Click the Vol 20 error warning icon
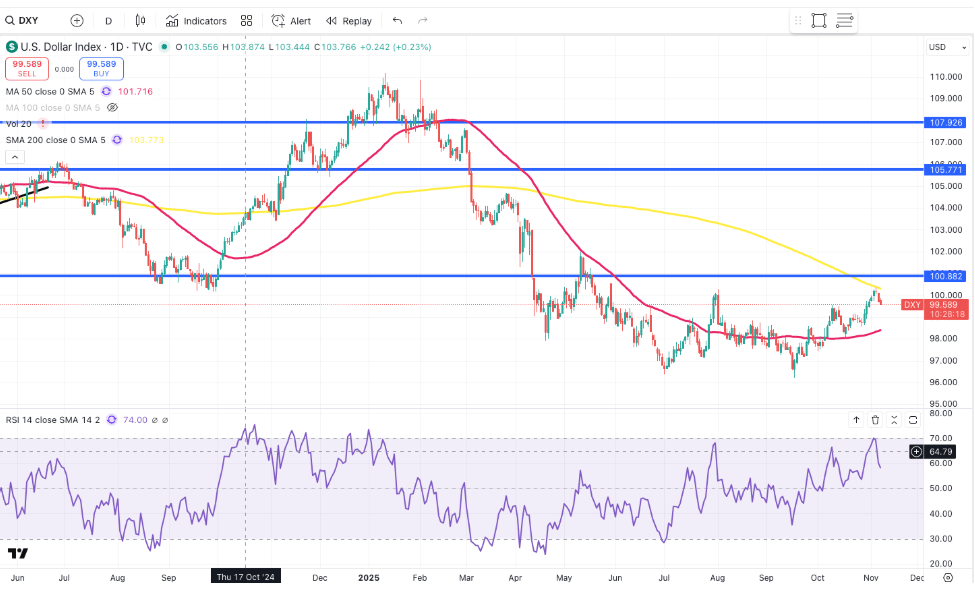This screenshot has width=975, height=594. 43,123
